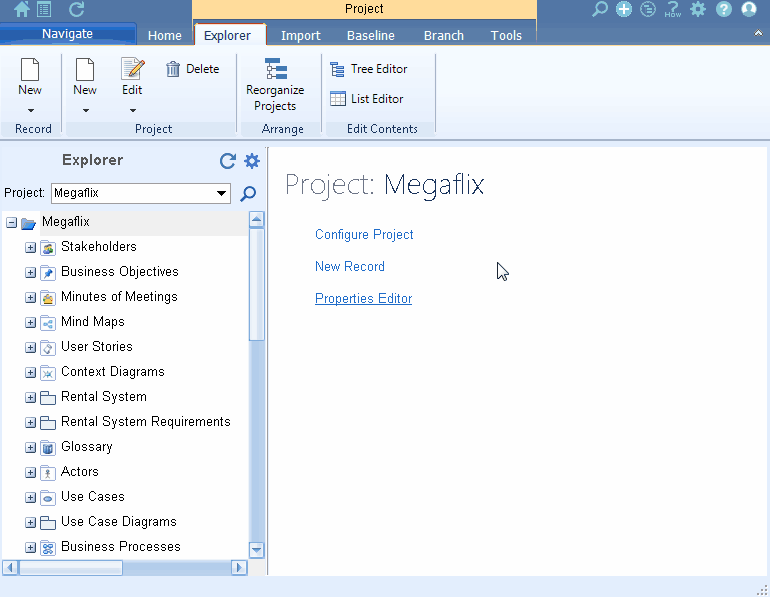Expand the Use Case Diagrams node

[x=30, y=523]
